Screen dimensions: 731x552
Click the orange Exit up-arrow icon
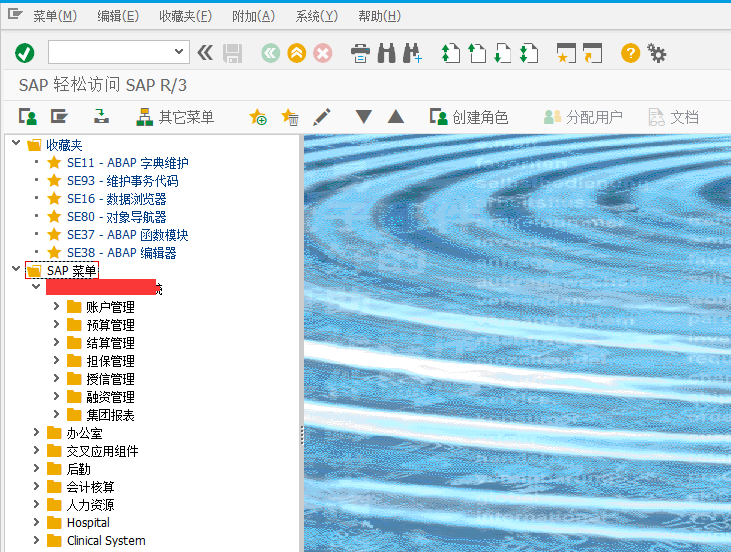tap(297, 53)
